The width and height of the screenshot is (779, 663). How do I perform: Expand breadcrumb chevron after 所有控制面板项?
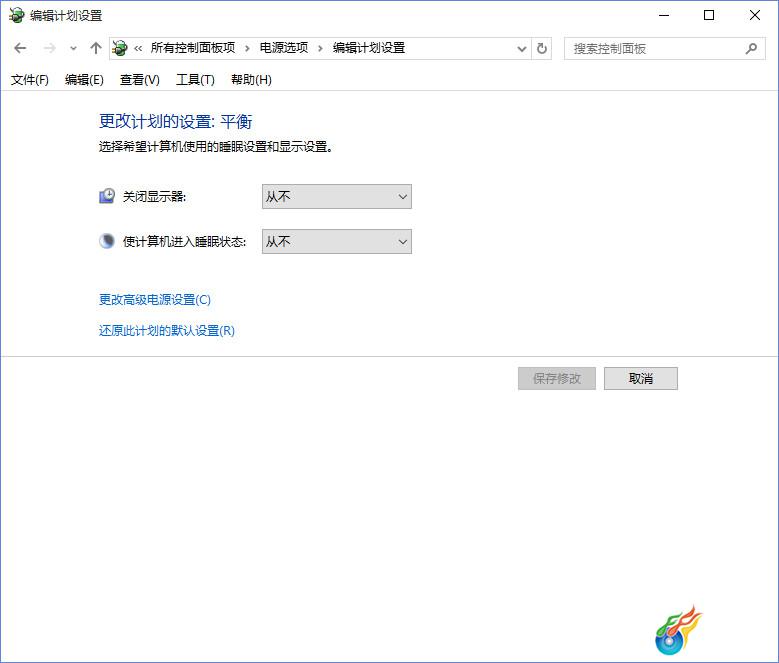coord(247,49)
